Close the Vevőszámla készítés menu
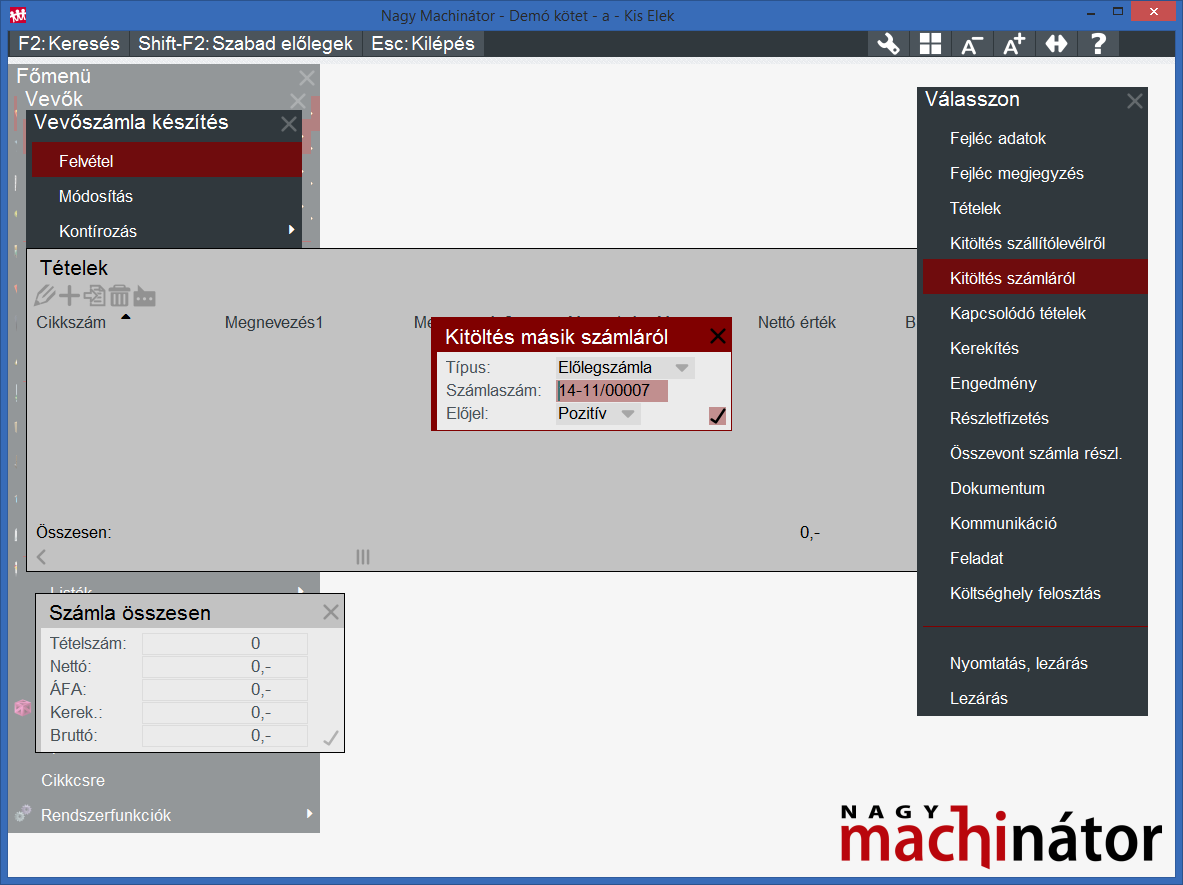1183x885 pixels. tap(289, 124)
